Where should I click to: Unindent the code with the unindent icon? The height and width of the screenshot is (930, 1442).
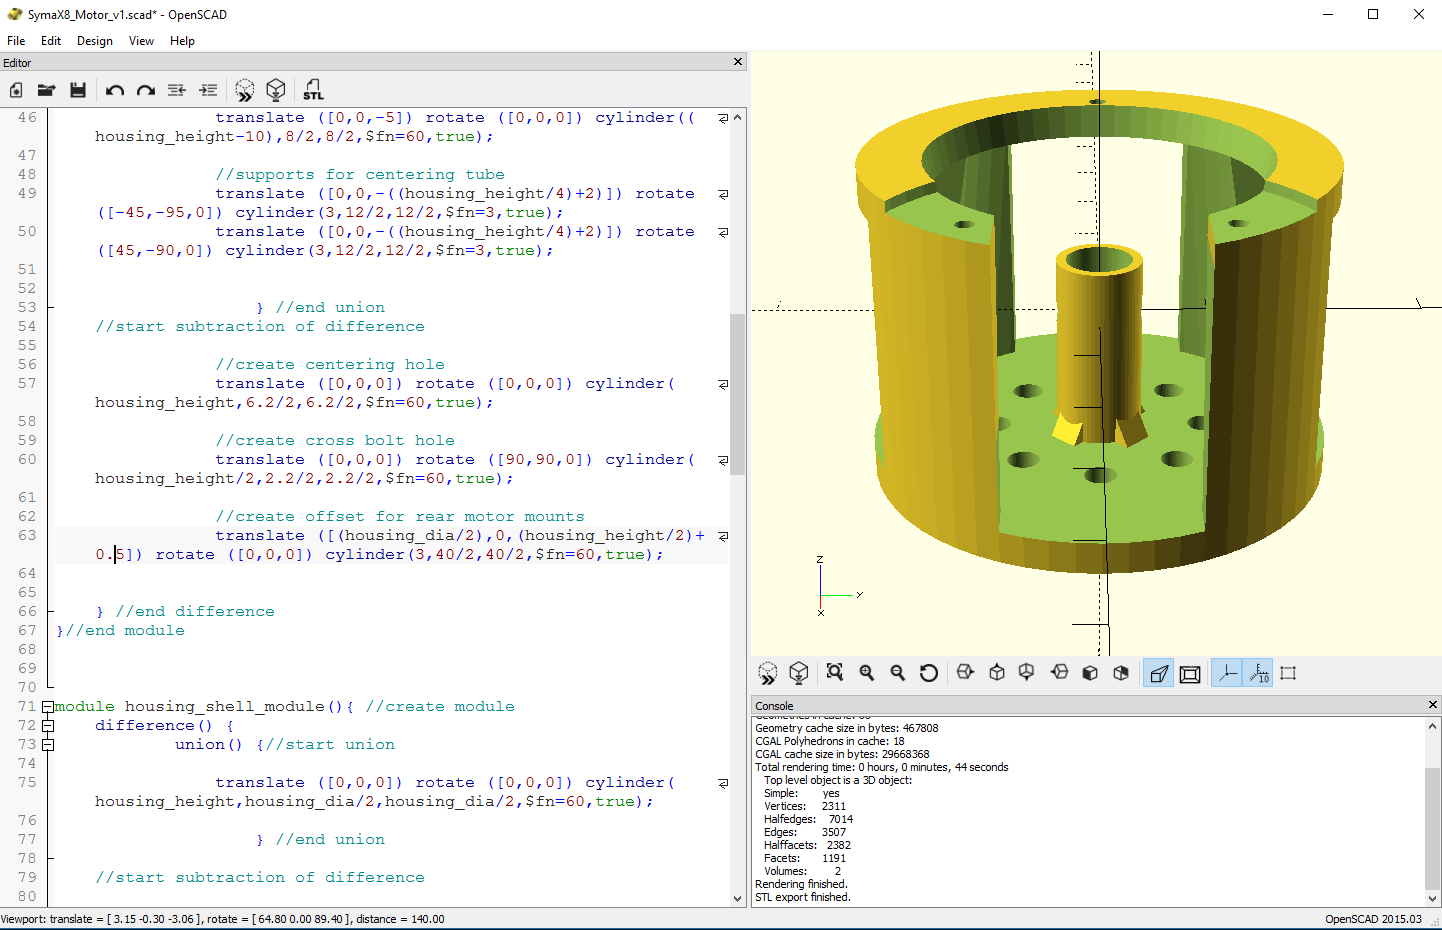tap(177, 90)
